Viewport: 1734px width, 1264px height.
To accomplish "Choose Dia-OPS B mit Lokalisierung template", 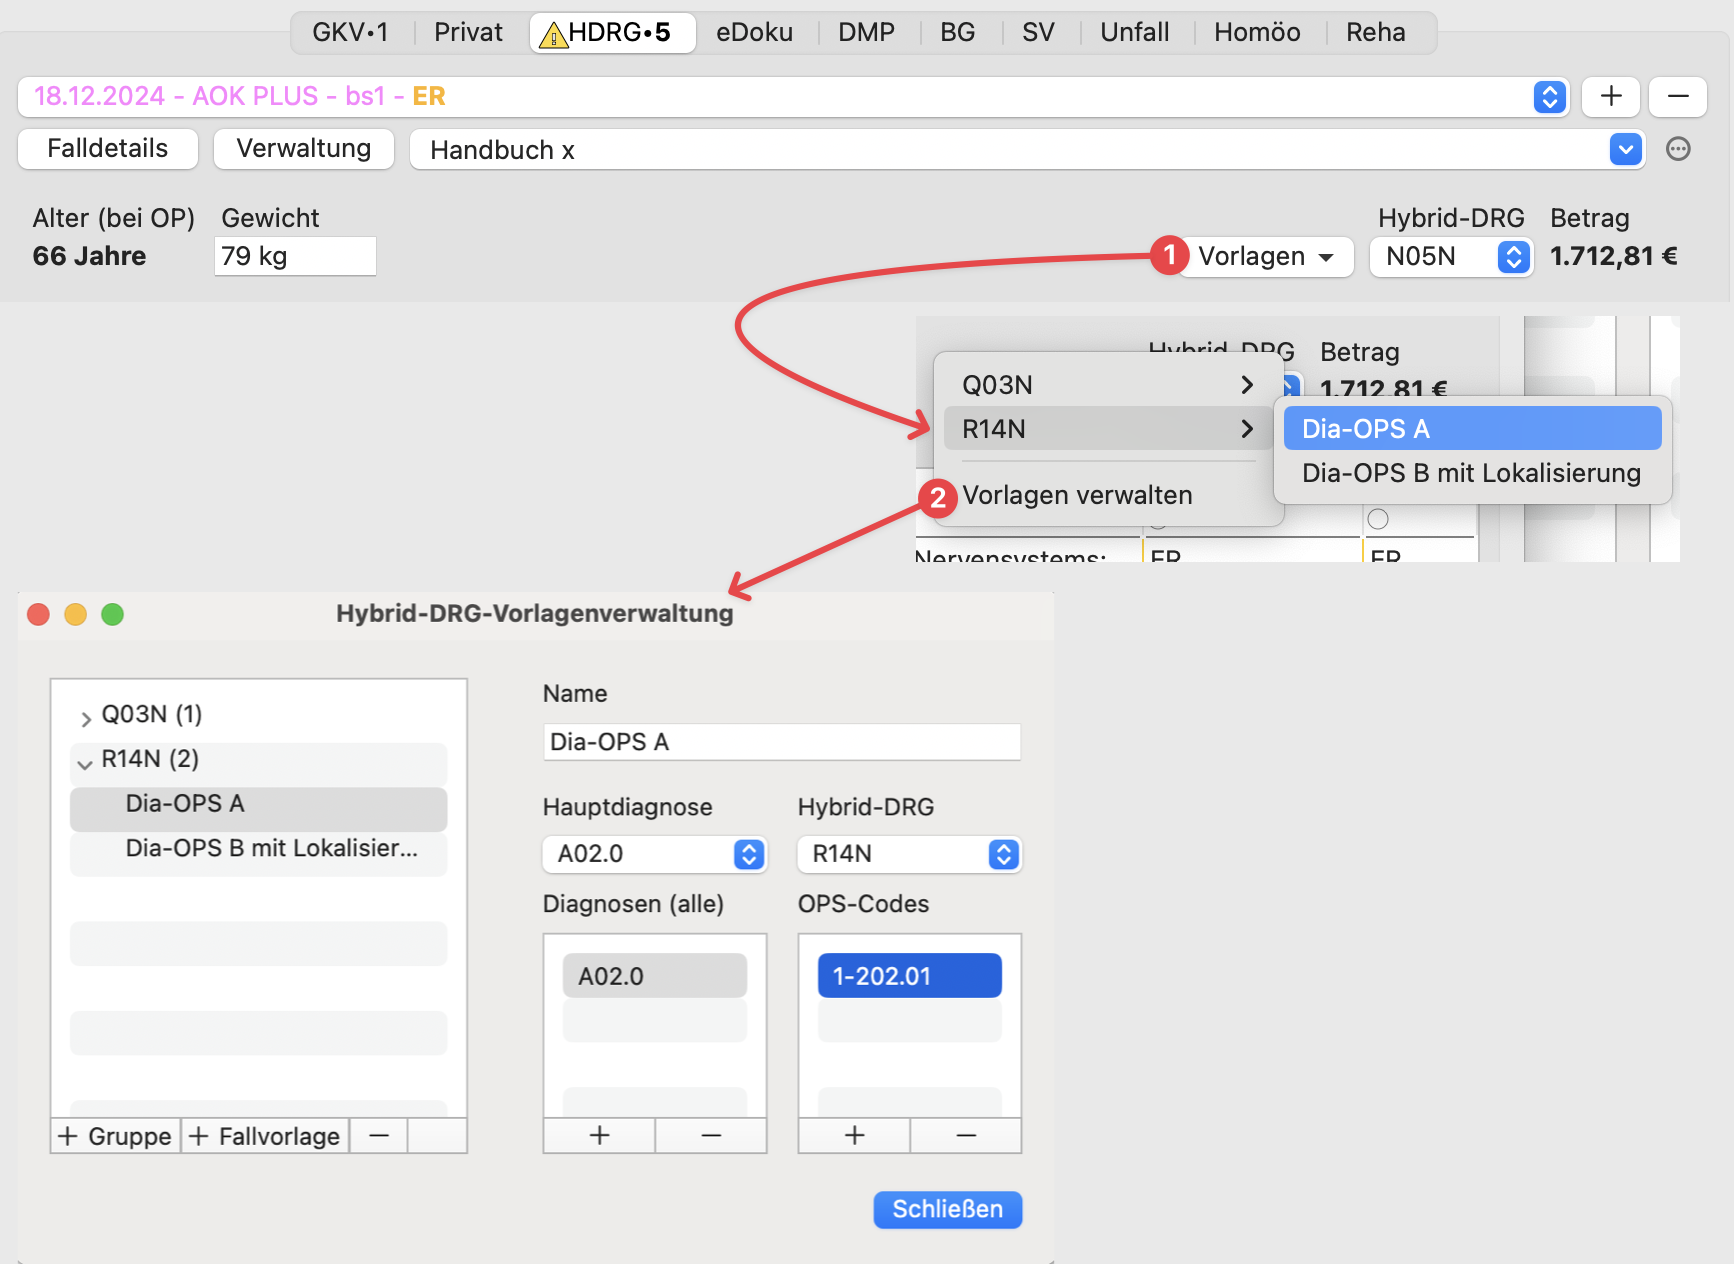I will pos(1472,473).
